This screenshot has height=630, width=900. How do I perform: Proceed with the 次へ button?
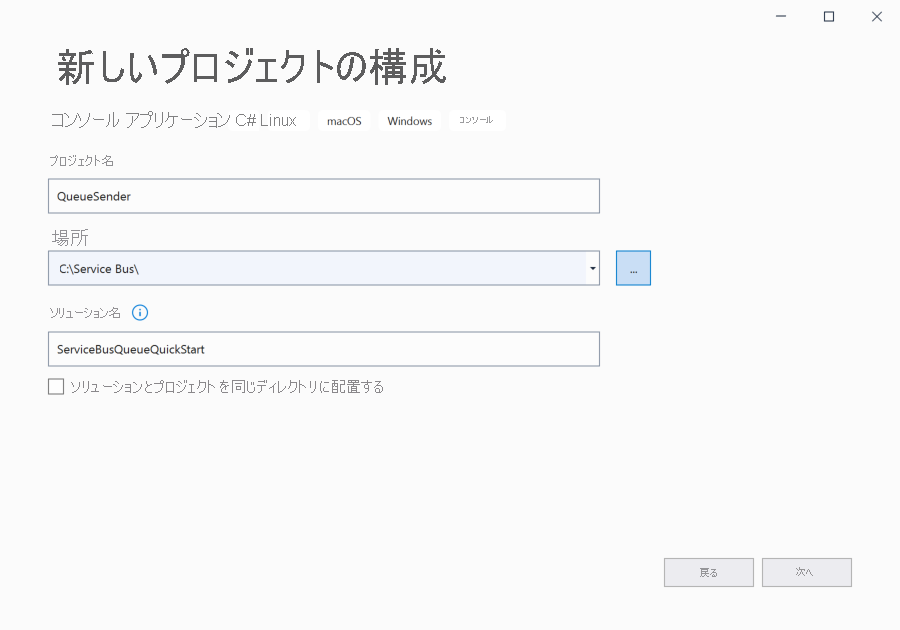(806, 573)
